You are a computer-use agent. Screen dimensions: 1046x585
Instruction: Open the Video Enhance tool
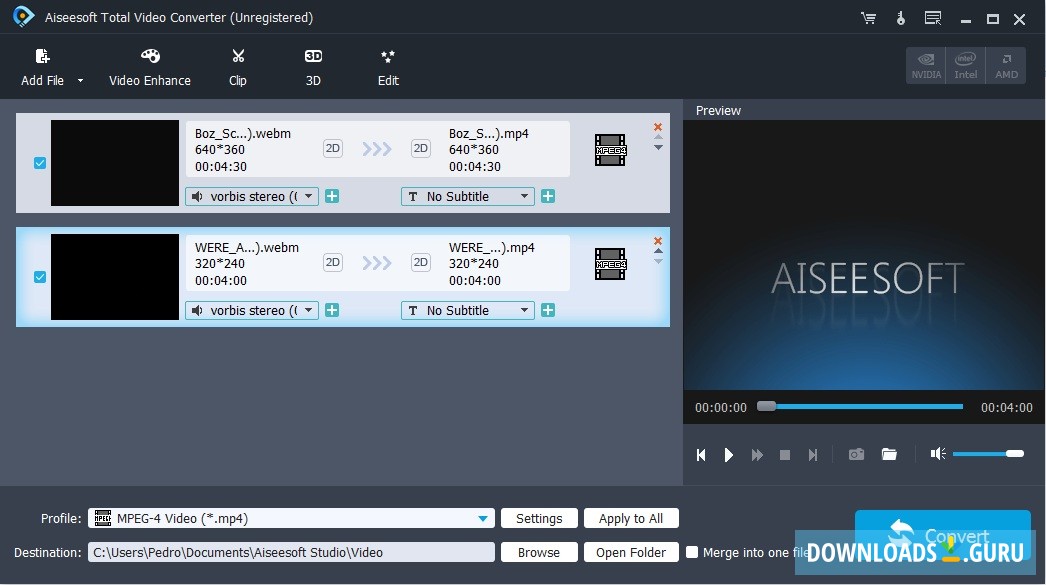pyautogui.click(x=150, y=67)
